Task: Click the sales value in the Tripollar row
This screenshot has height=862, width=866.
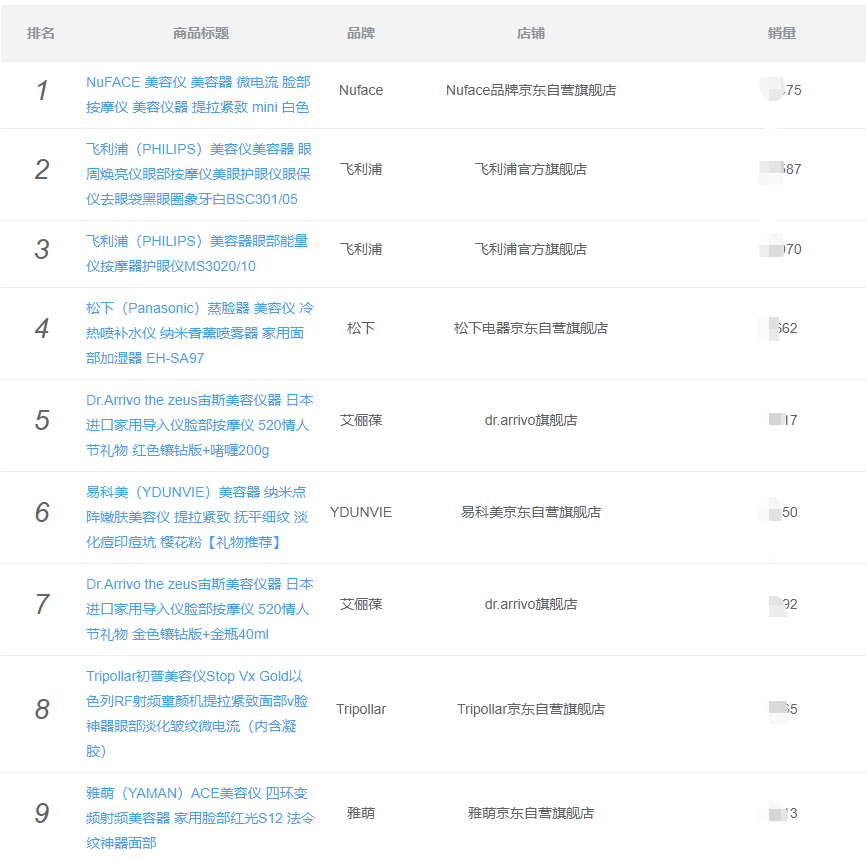Action: pyautogui.click(x=783, y=709)
